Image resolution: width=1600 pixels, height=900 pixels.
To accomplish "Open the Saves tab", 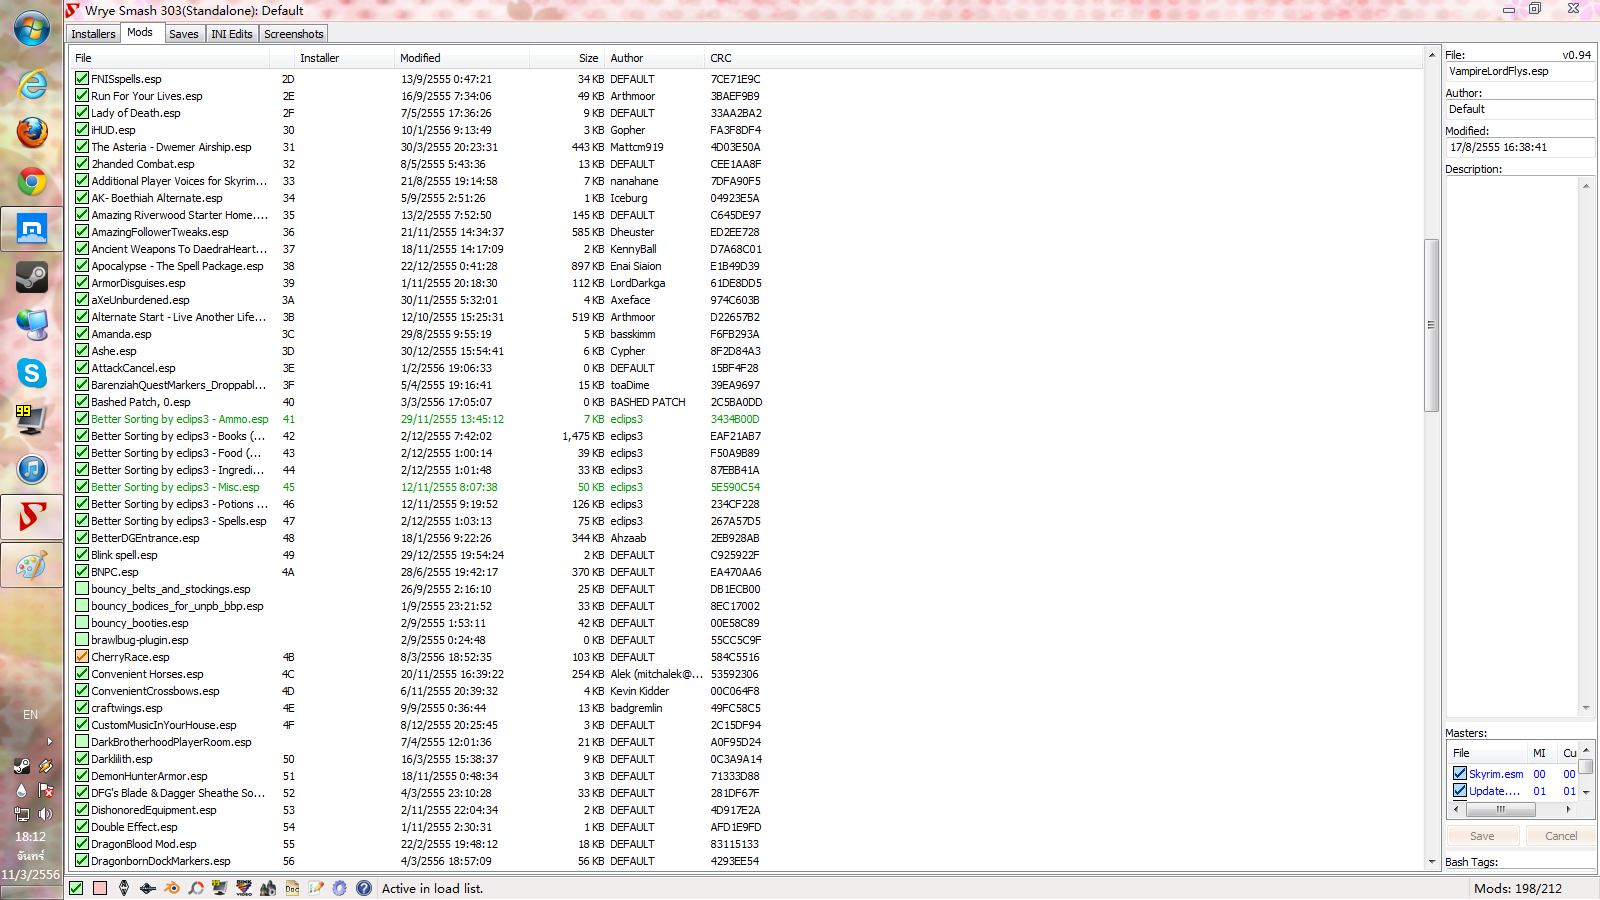I will pos(184,34).
